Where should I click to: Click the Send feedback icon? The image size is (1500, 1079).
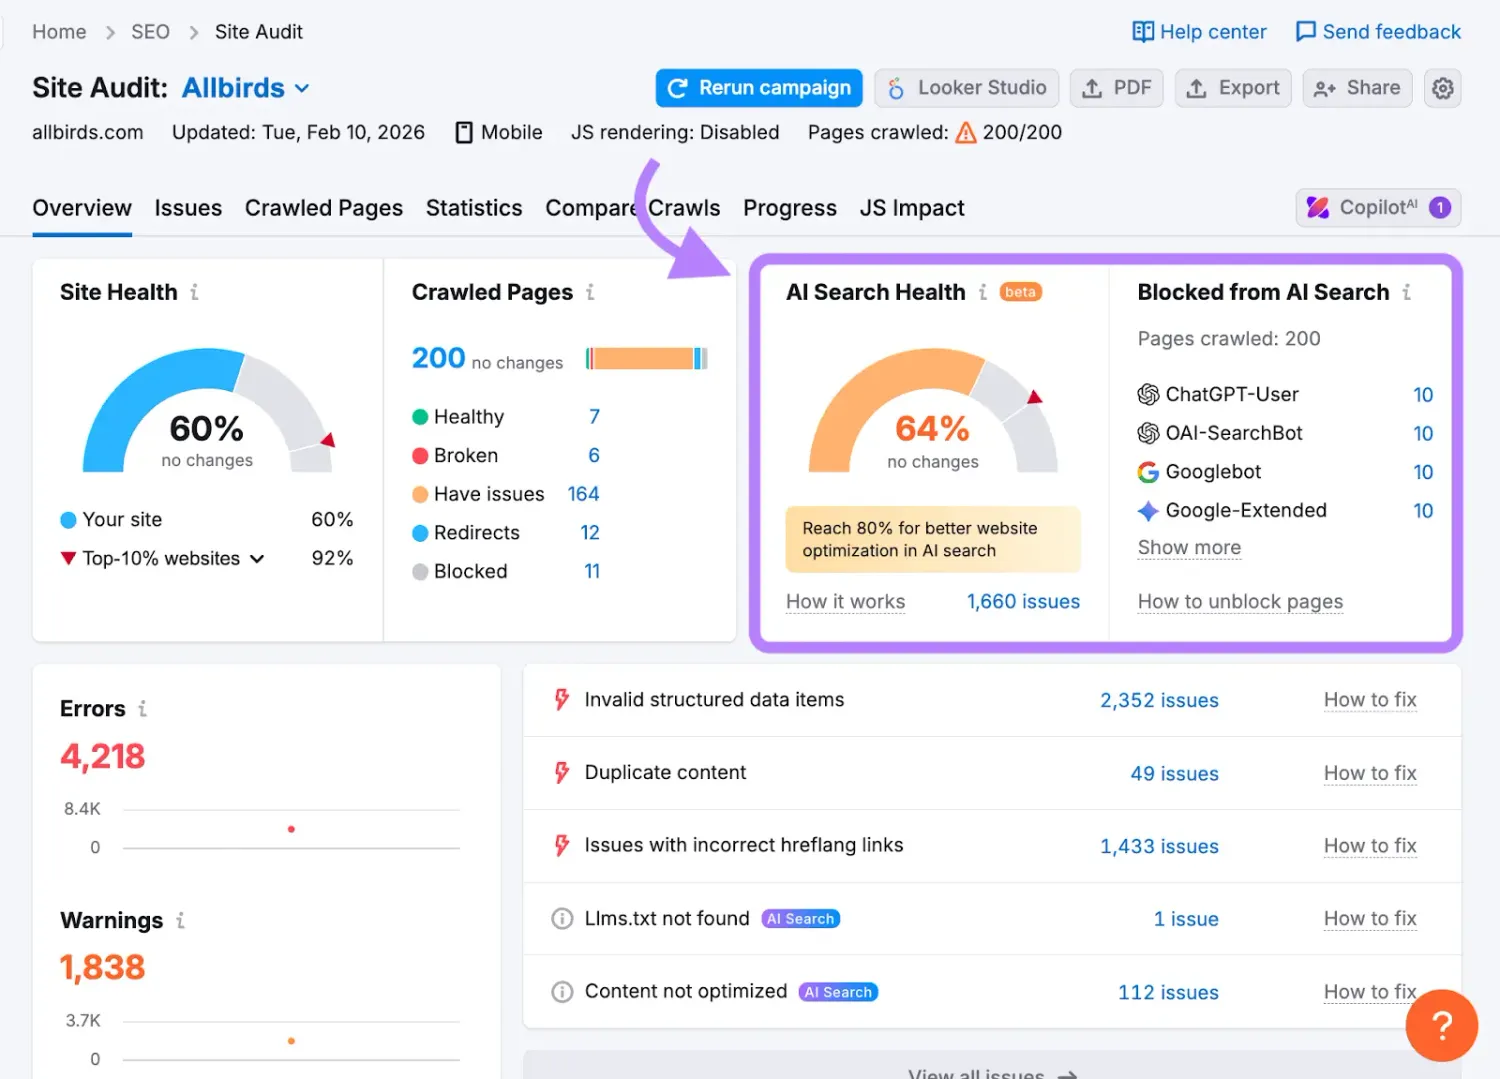click(x=1305, y=31)
